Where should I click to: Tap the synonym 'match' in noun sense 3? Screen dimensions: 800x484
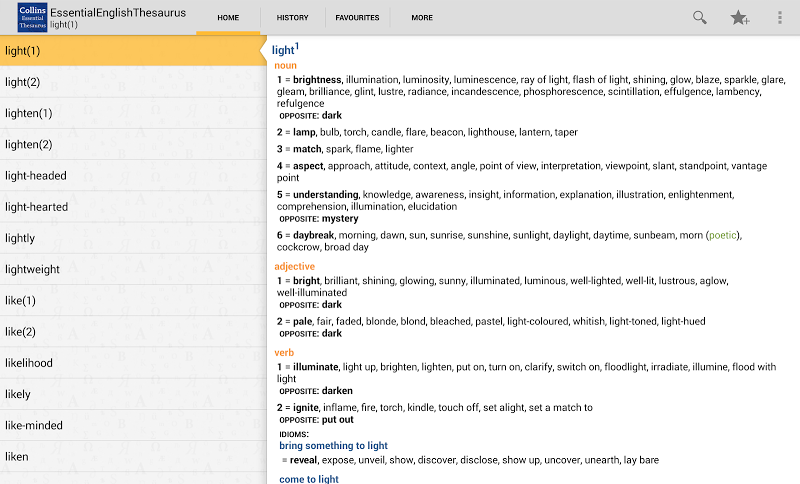[307, 149]
